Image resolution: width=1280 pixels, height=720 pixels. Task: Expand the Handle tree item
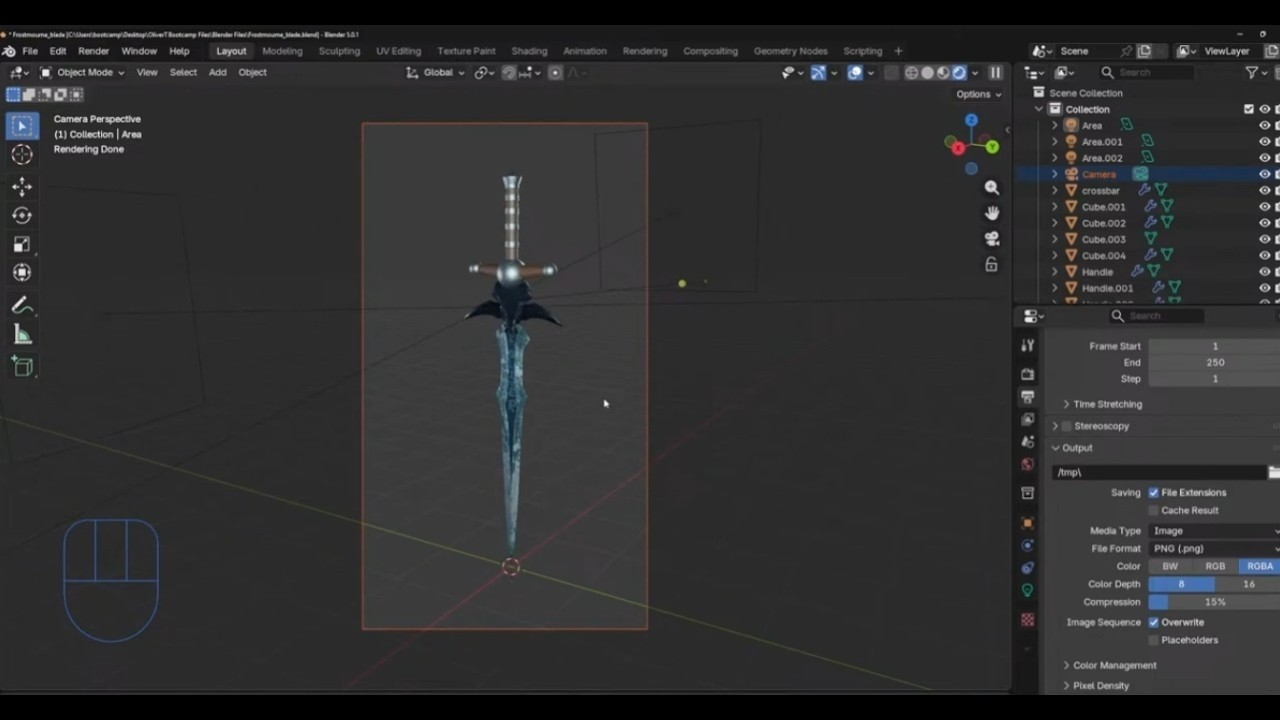[x=1054, y=272]
